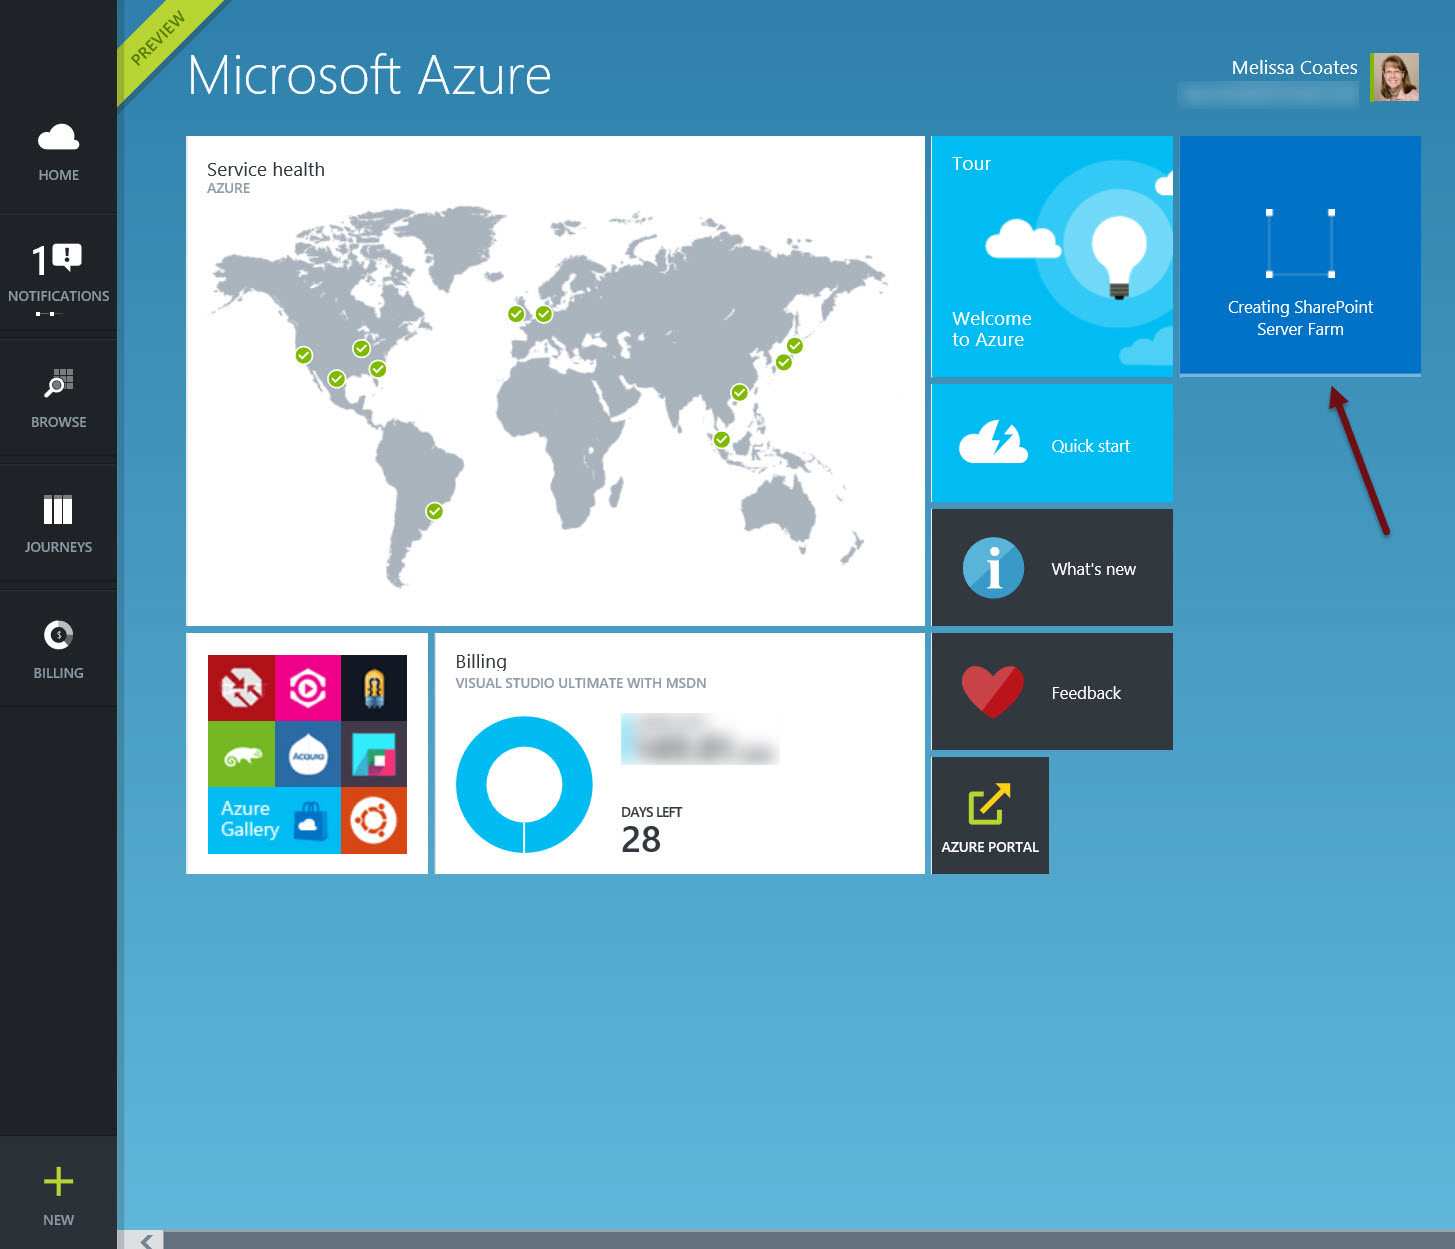
Task: Click the AZURE PORTAL label
Action: tap(990, 847)
